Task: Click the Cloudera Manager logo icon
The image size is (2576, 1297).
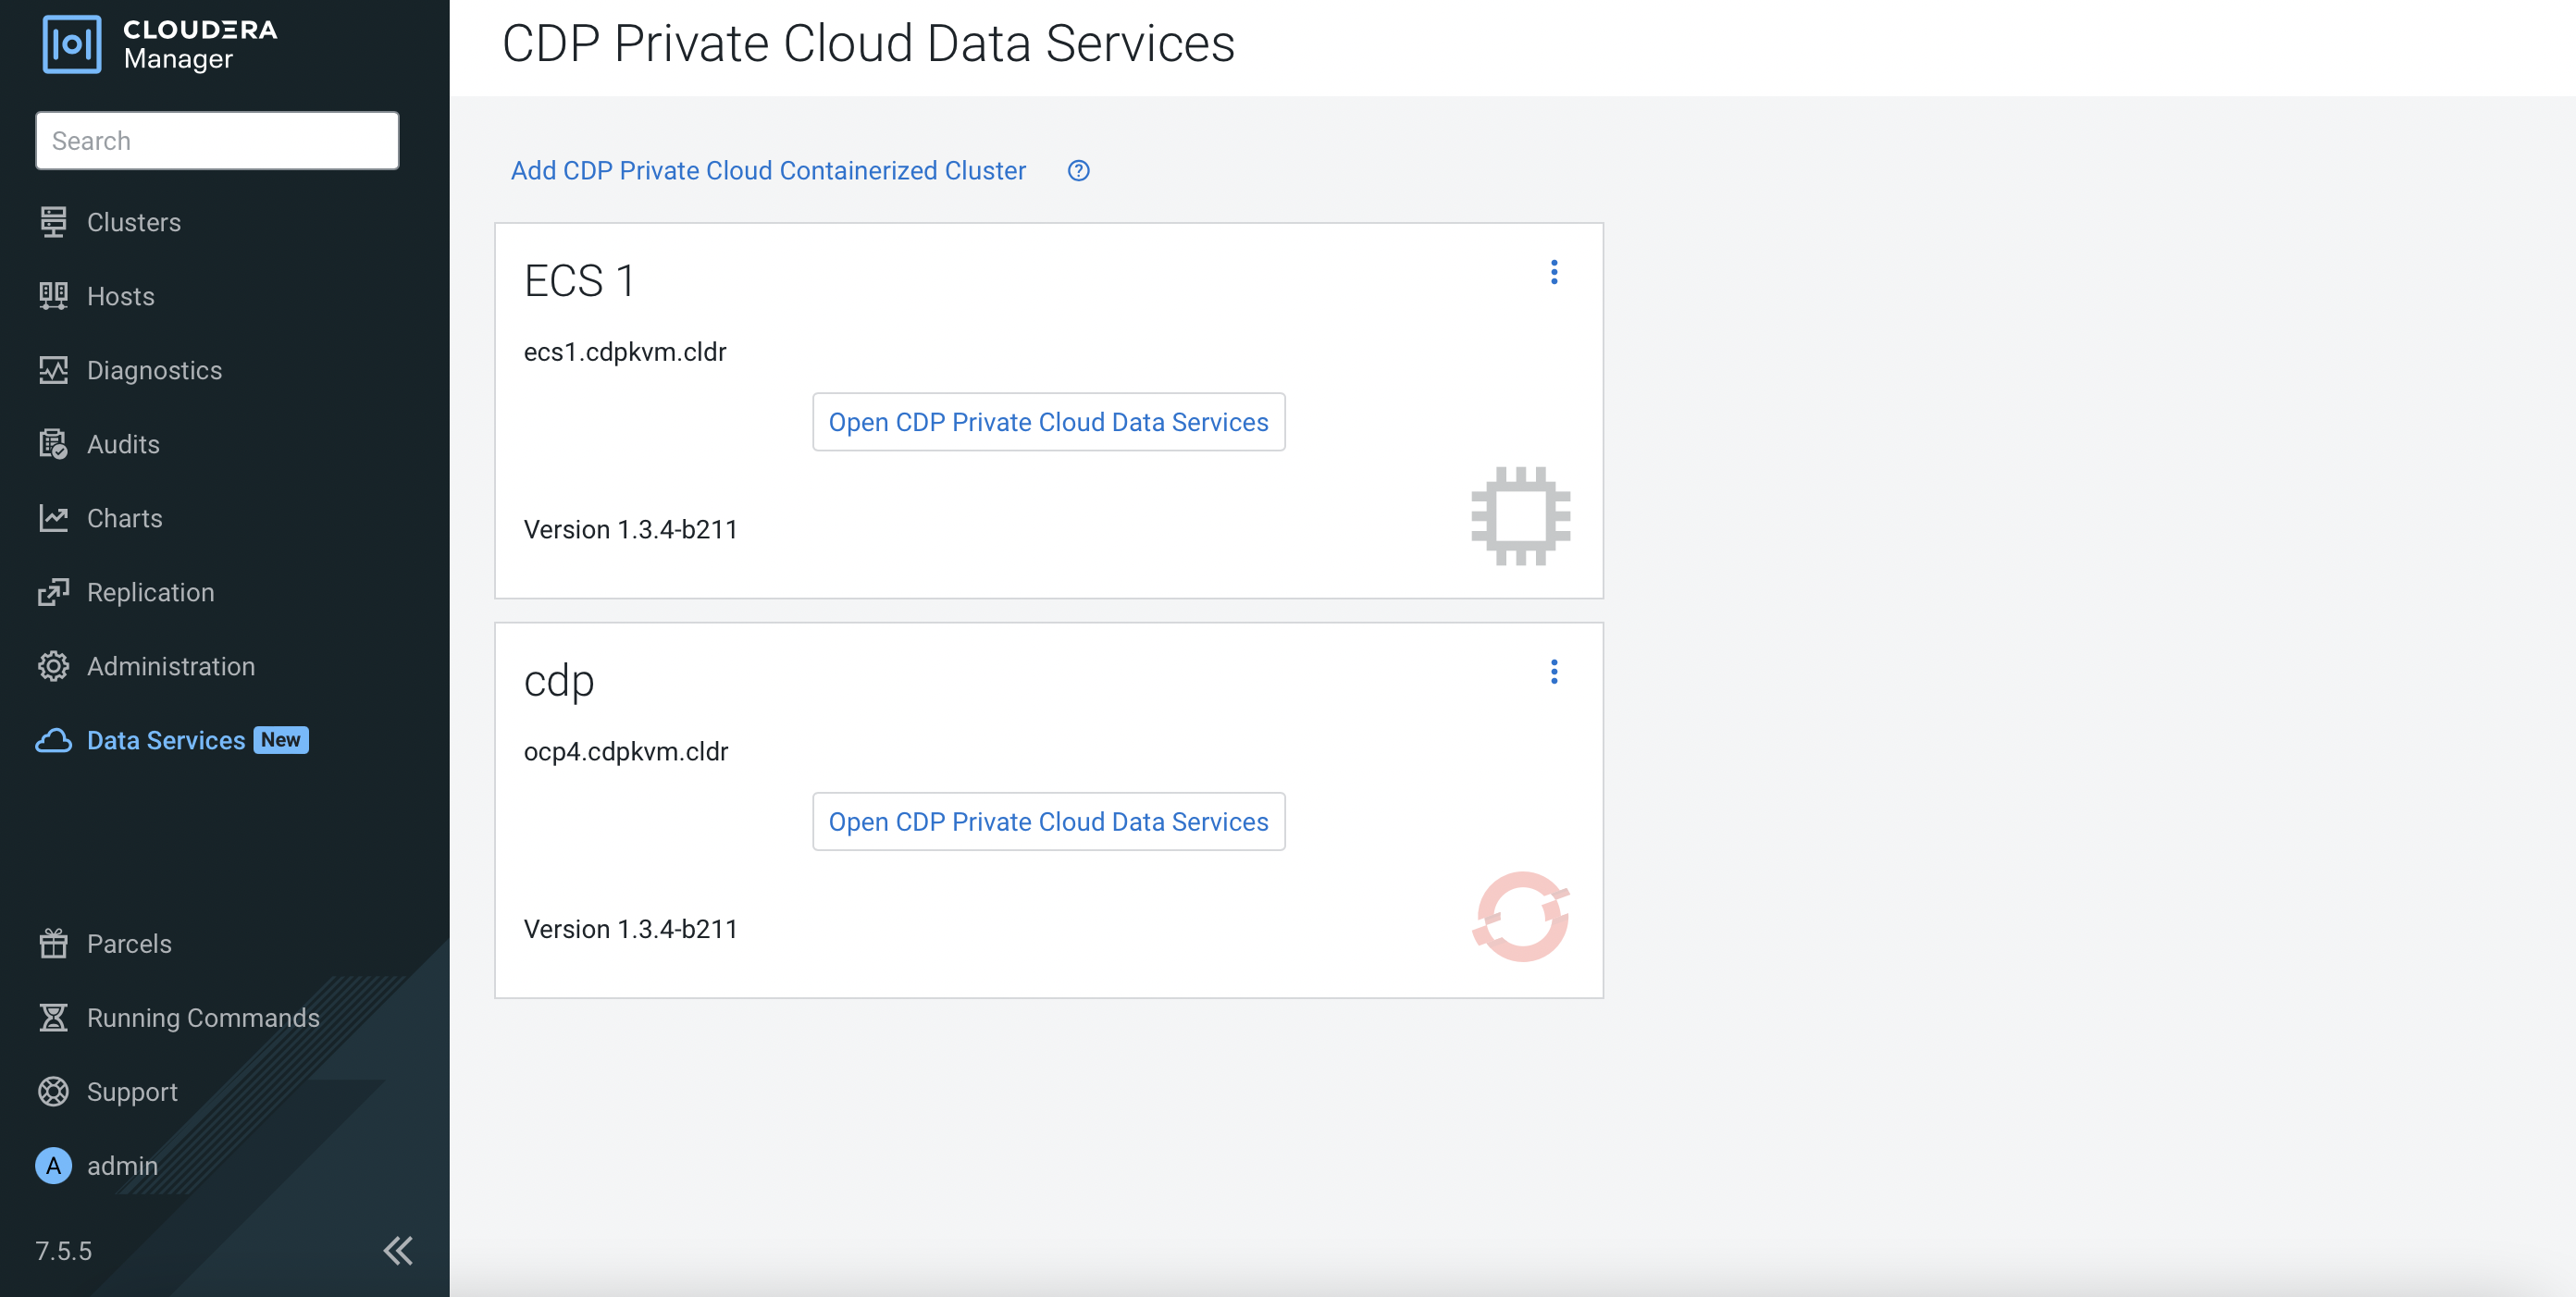Action: click(71, 44)
